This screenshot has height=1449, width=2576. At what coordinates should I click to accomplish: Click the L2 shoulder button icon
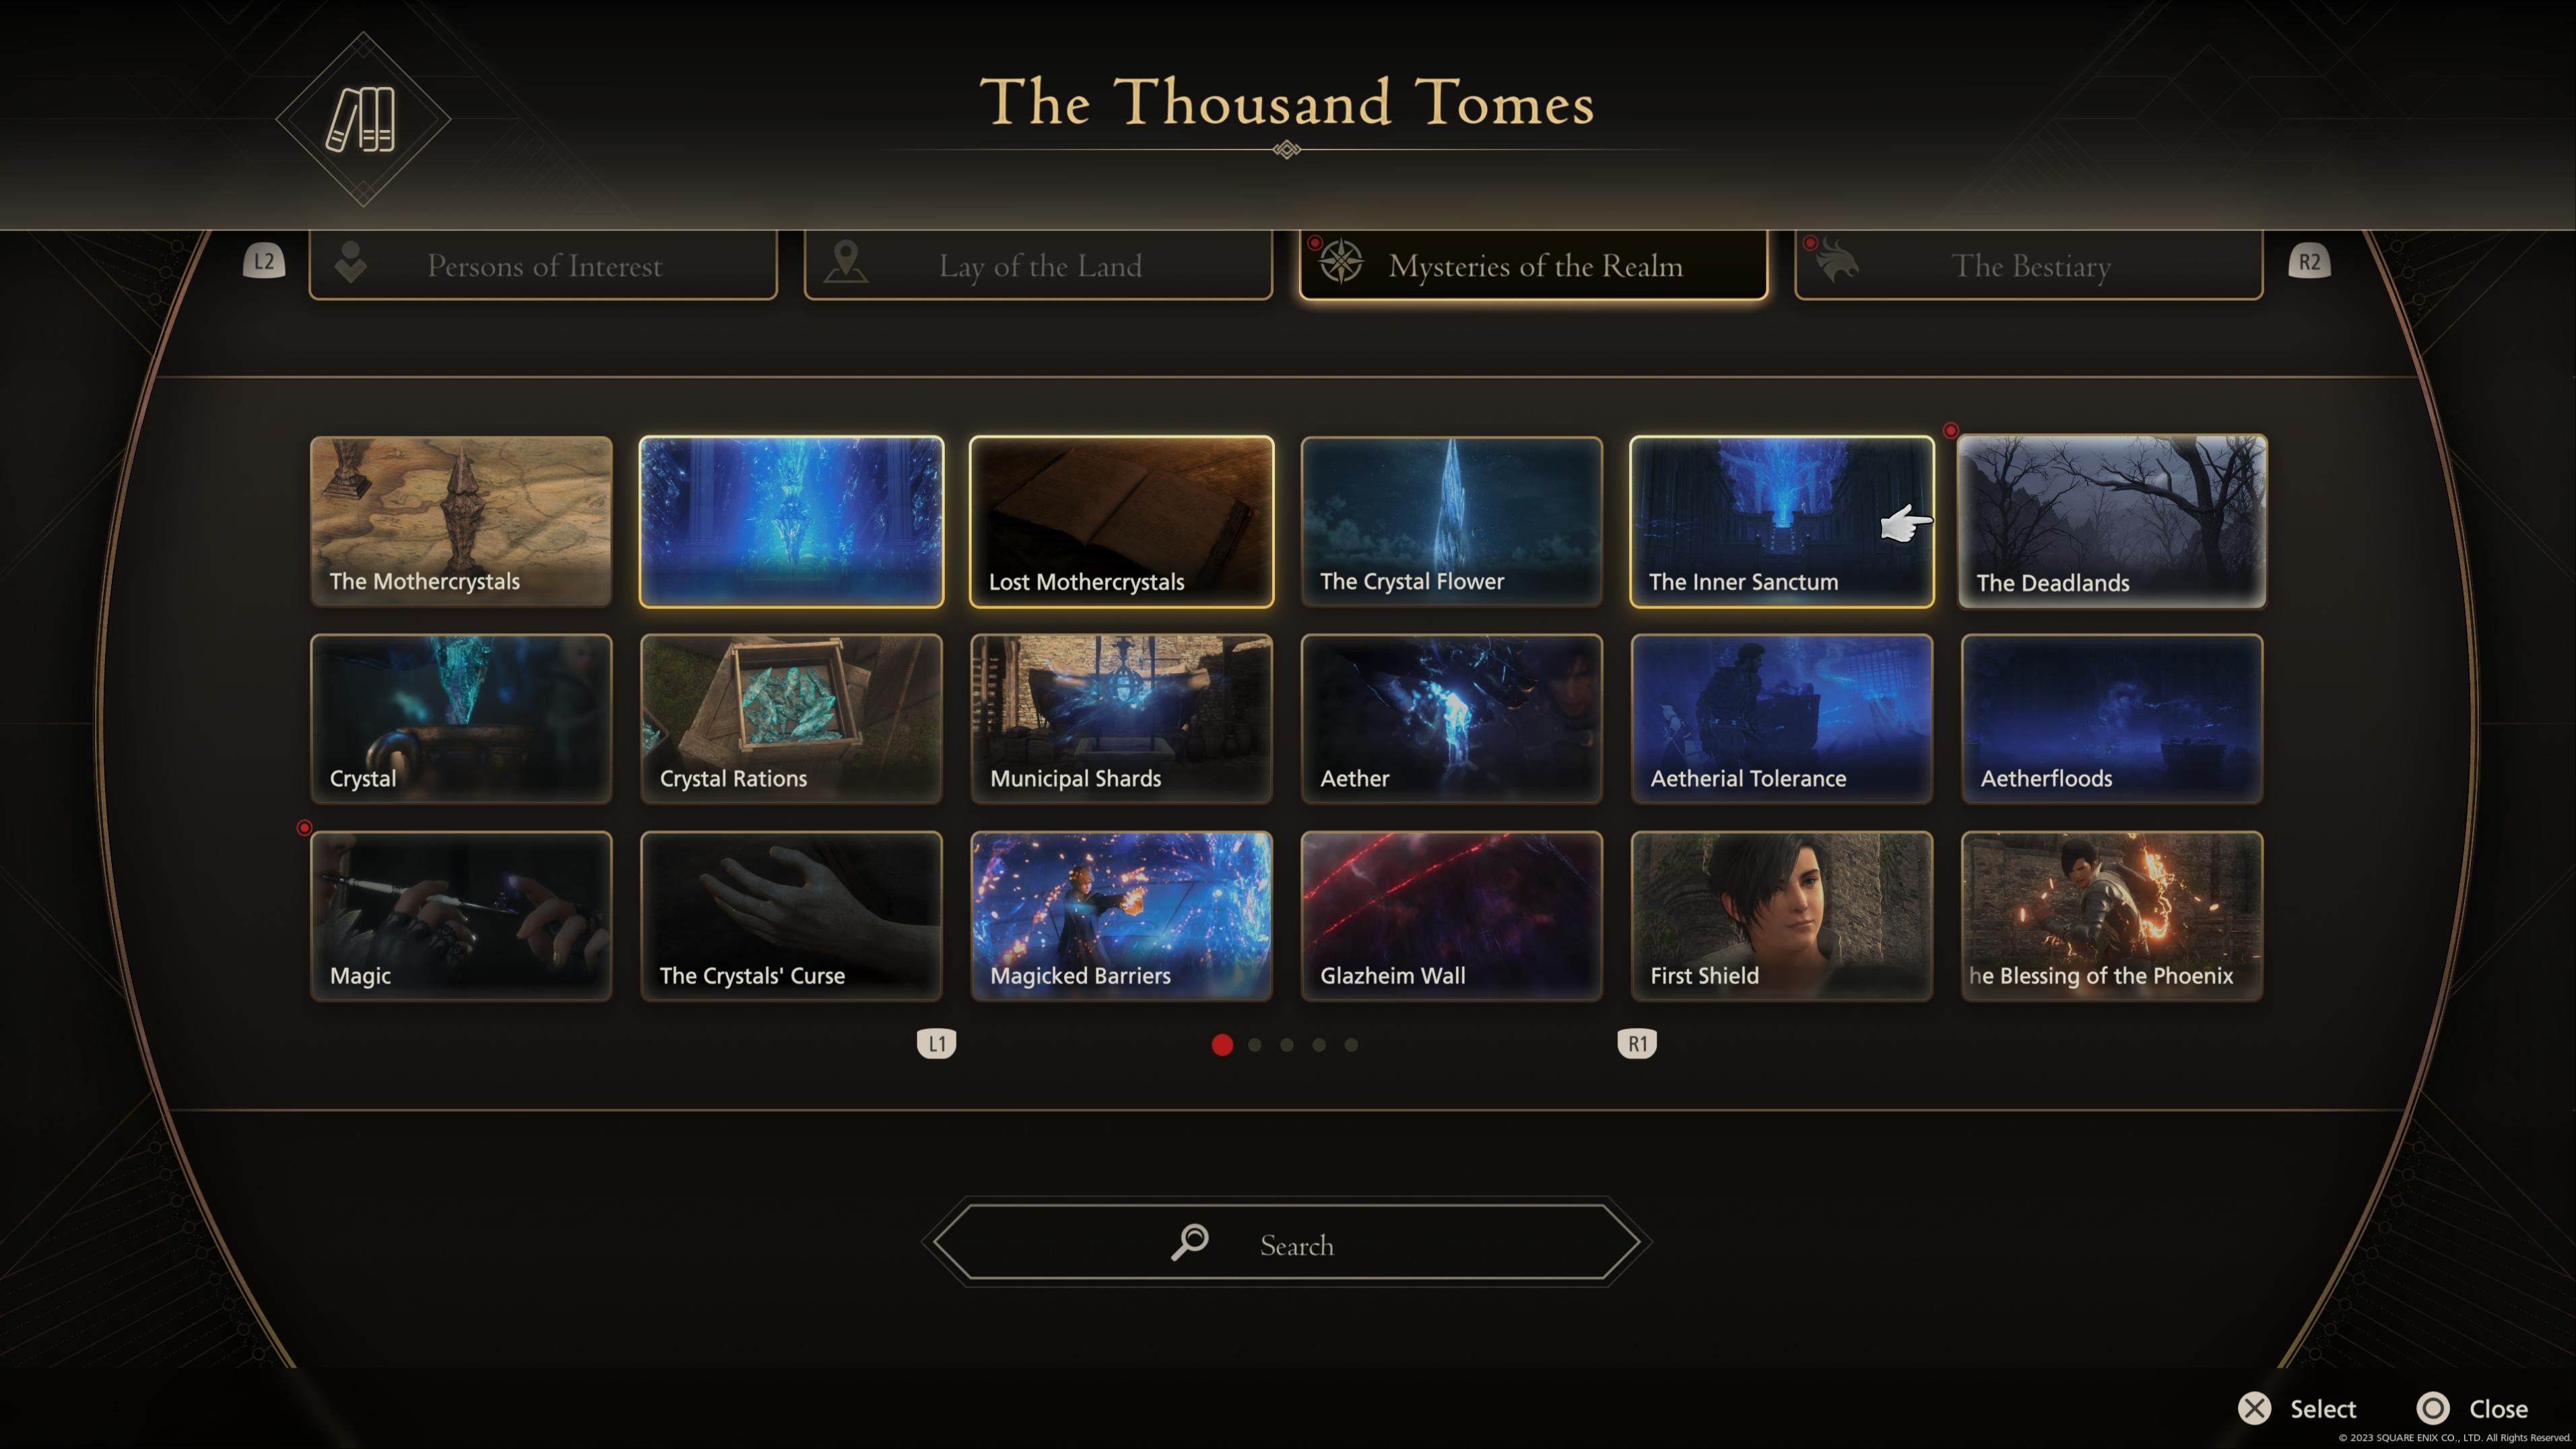[x=264, y=261]
